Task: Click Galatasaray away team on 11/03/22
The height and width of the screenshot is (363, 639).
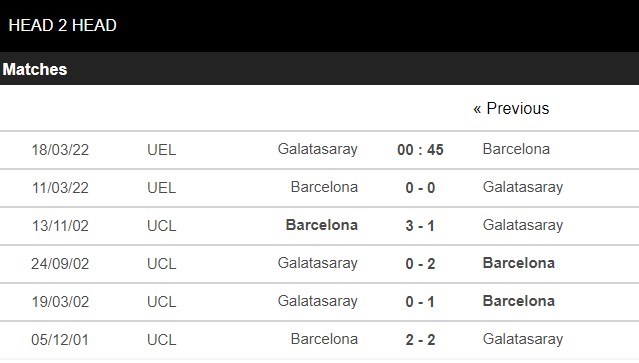Action: [523, 187]
